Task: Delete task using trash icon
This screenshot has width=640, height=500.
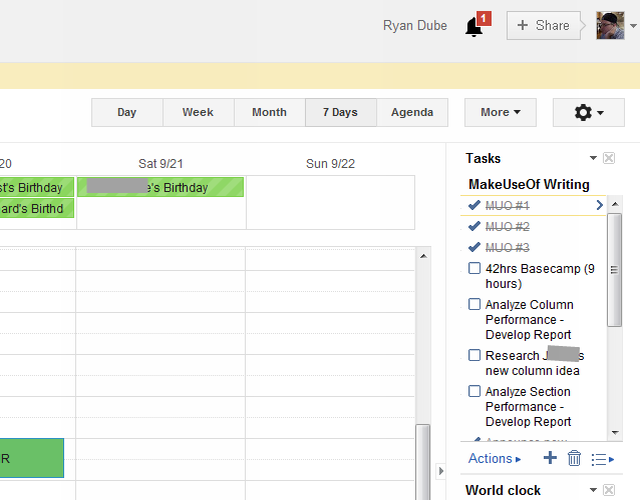Action: pyautogui.click(x=574, y=458)
